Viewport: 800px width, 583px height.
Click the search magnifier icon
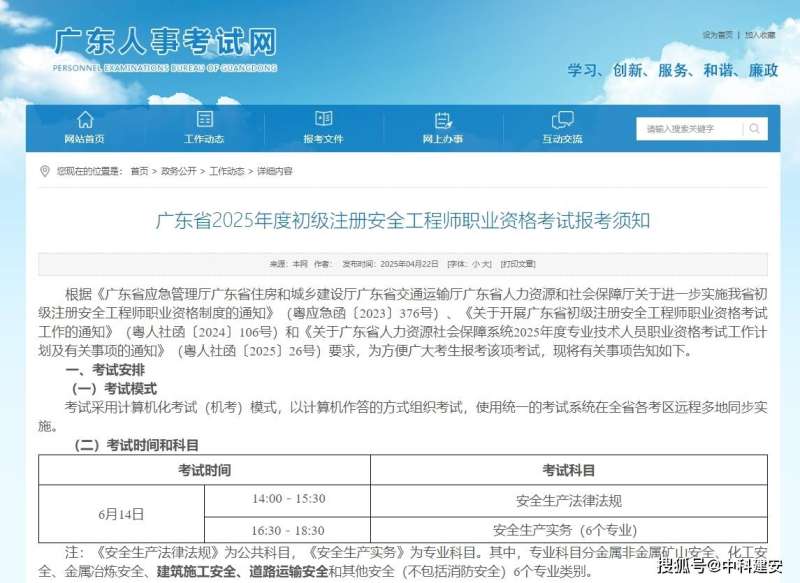pyautogui.click(x=753, y=129)
